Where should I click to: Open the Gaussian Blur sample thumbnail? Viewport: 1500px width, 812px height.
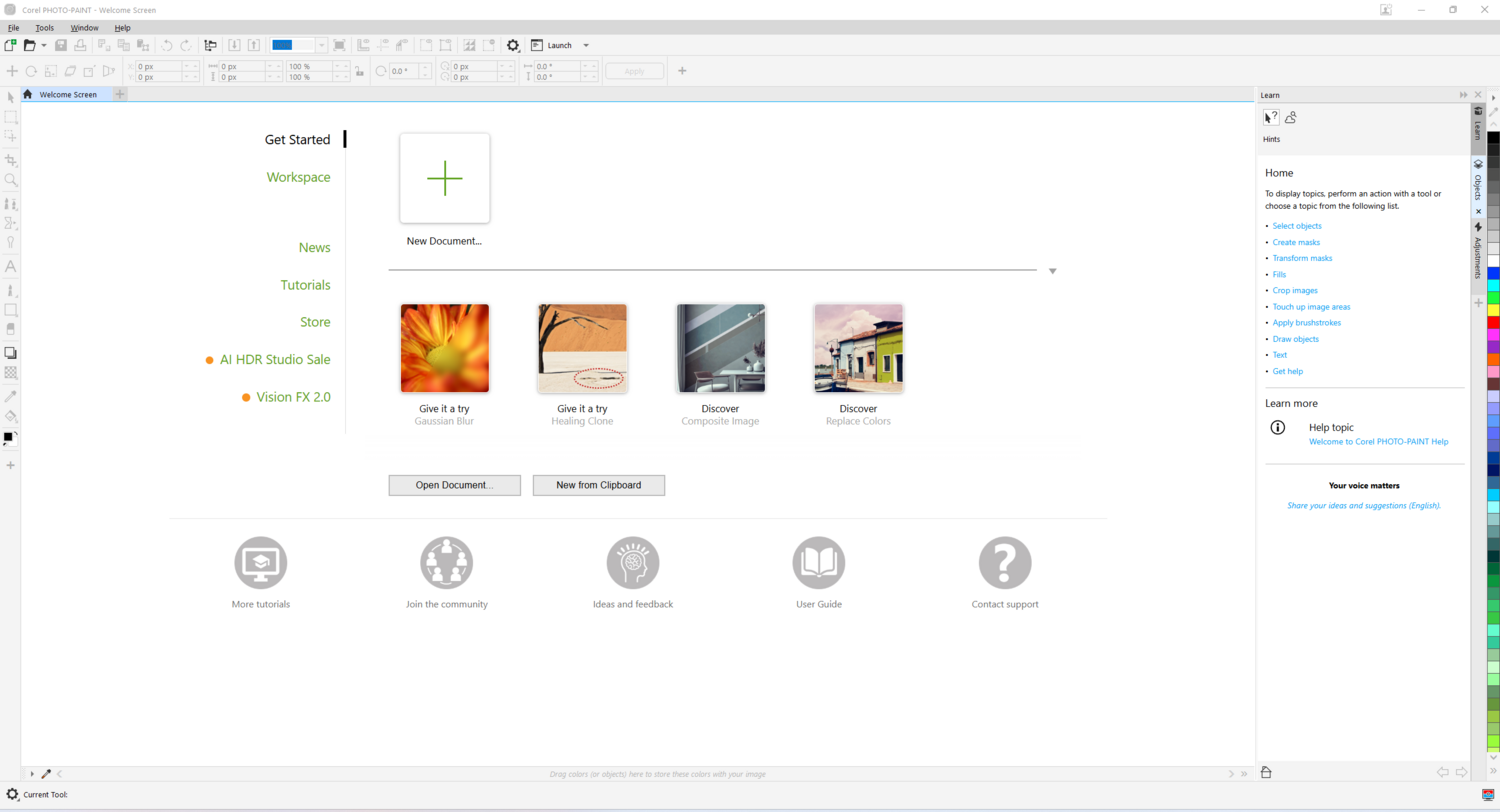tap(445, 348)
